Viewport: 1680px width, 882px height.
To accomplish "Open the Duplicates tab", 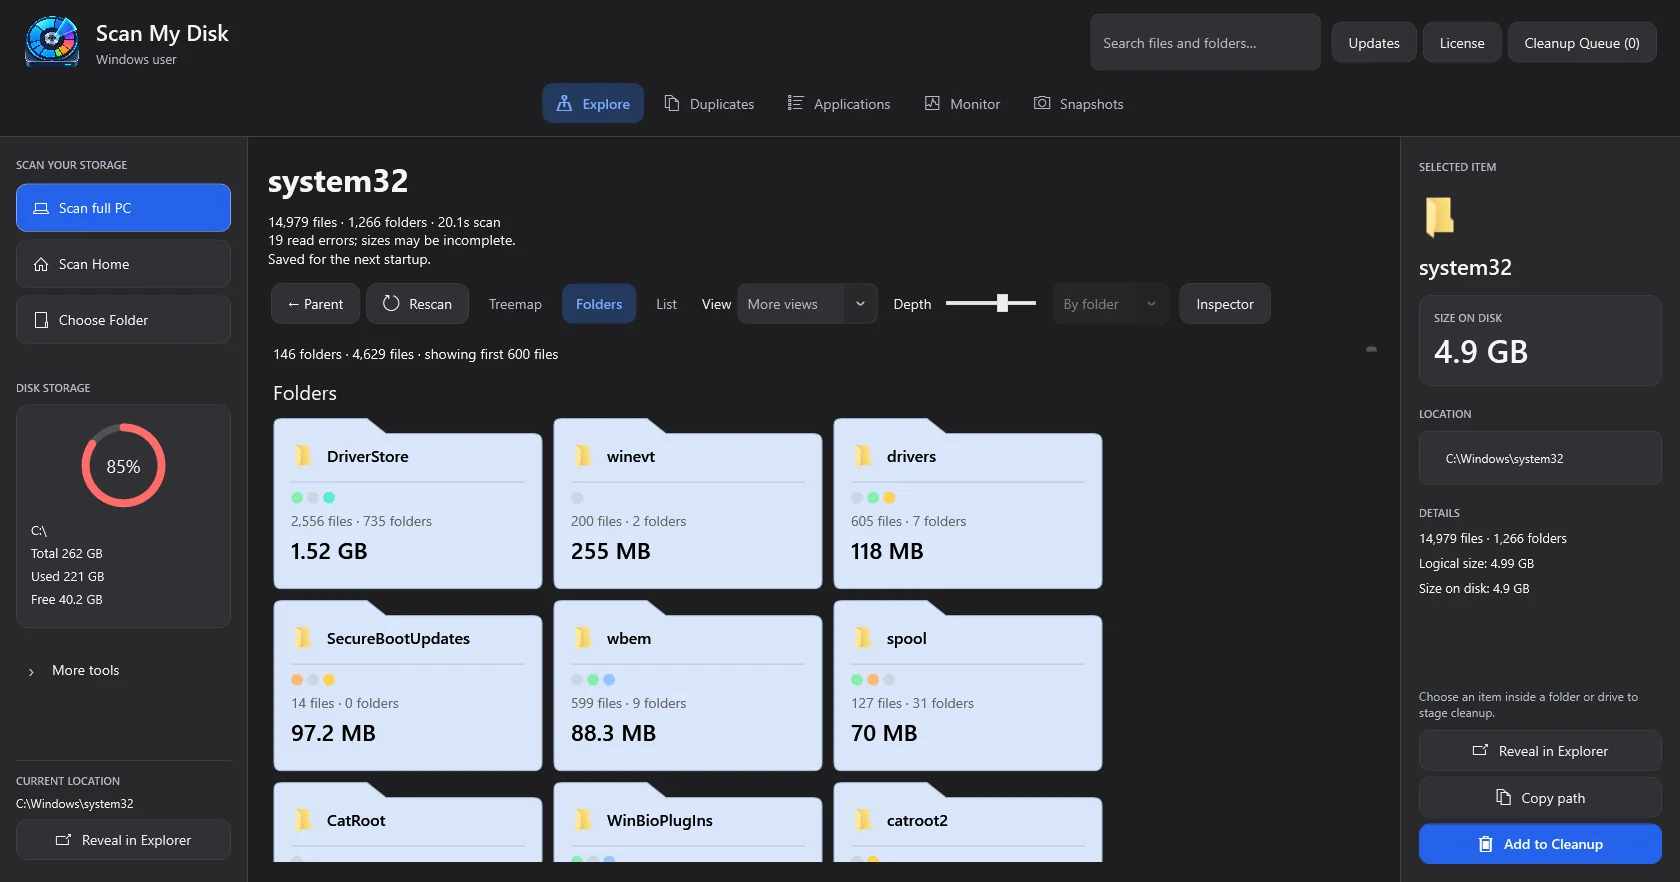I will pos(709,103).
